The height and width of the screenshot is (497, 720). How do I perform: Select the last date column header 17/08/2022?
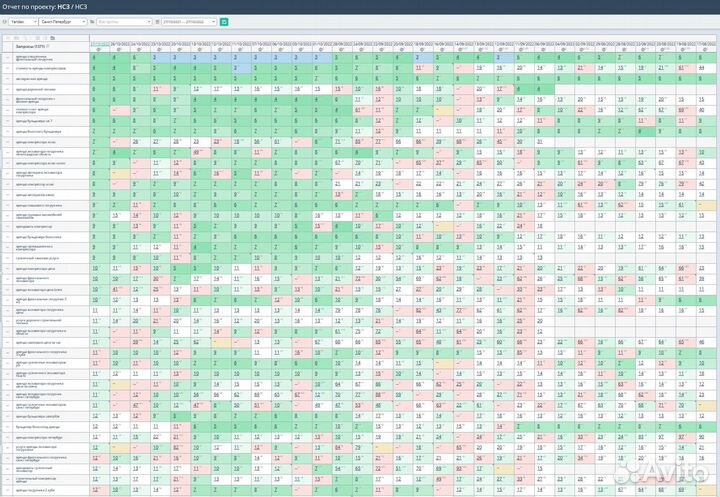click(709, 45)
